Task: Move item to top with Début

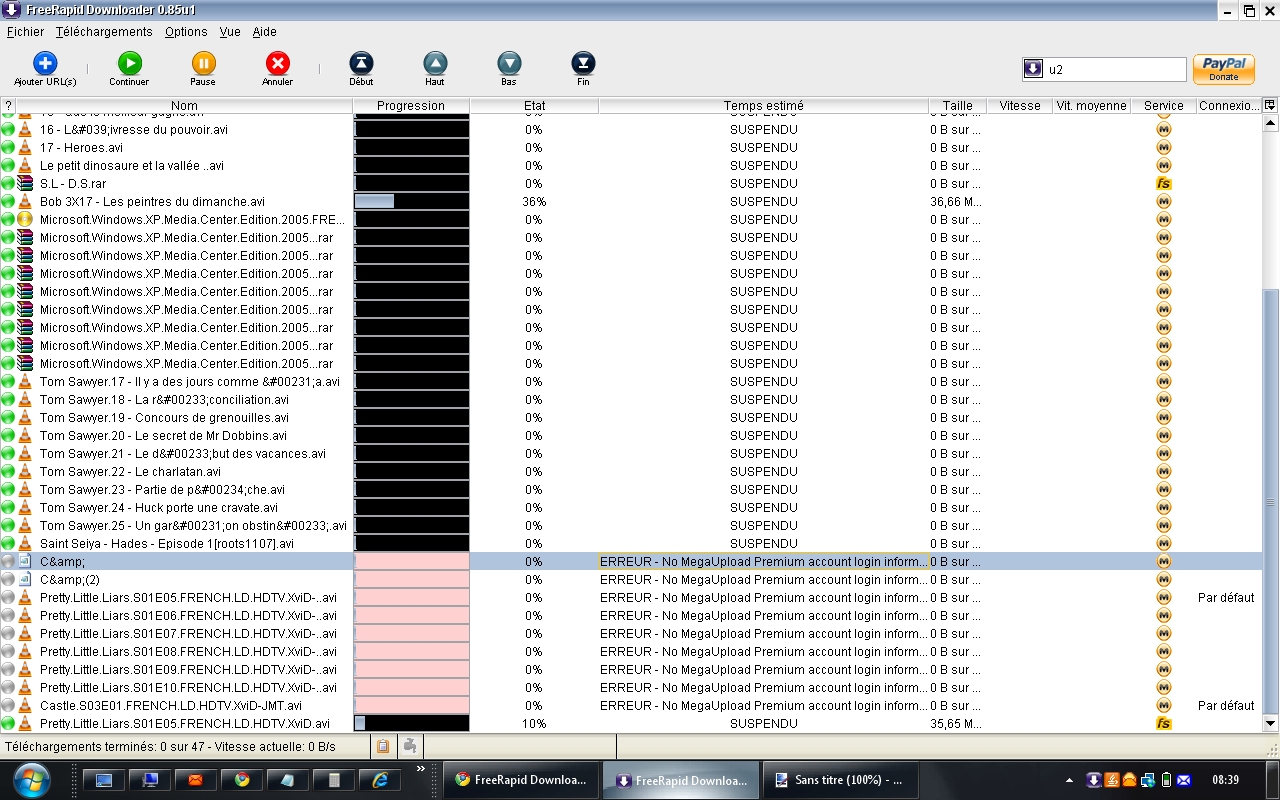Action: click(361, 64)
